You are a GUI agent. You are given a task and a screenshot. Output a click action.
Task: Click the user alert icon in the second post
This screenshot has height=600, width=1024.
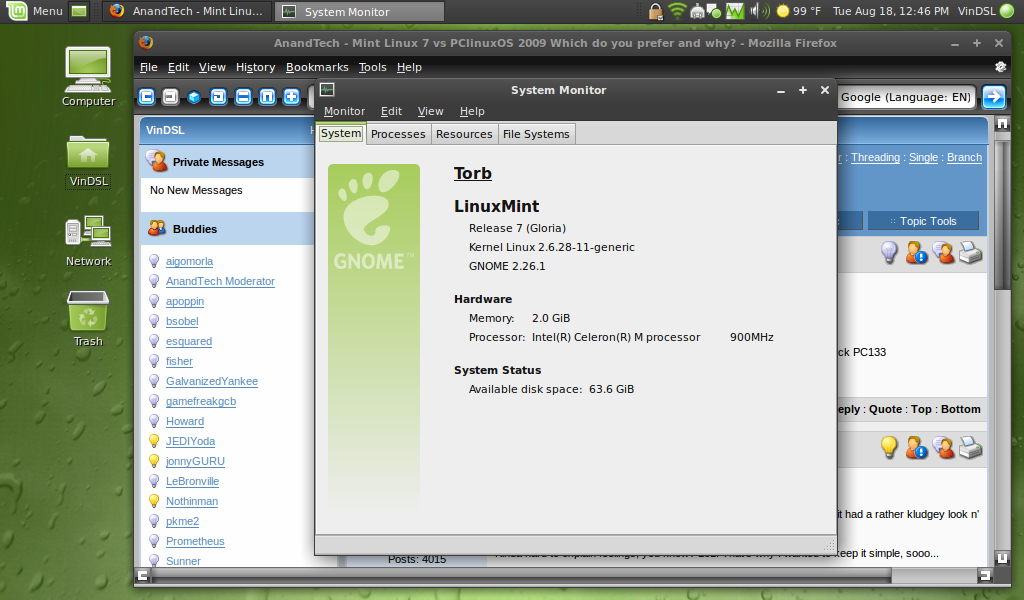[916, 448]
